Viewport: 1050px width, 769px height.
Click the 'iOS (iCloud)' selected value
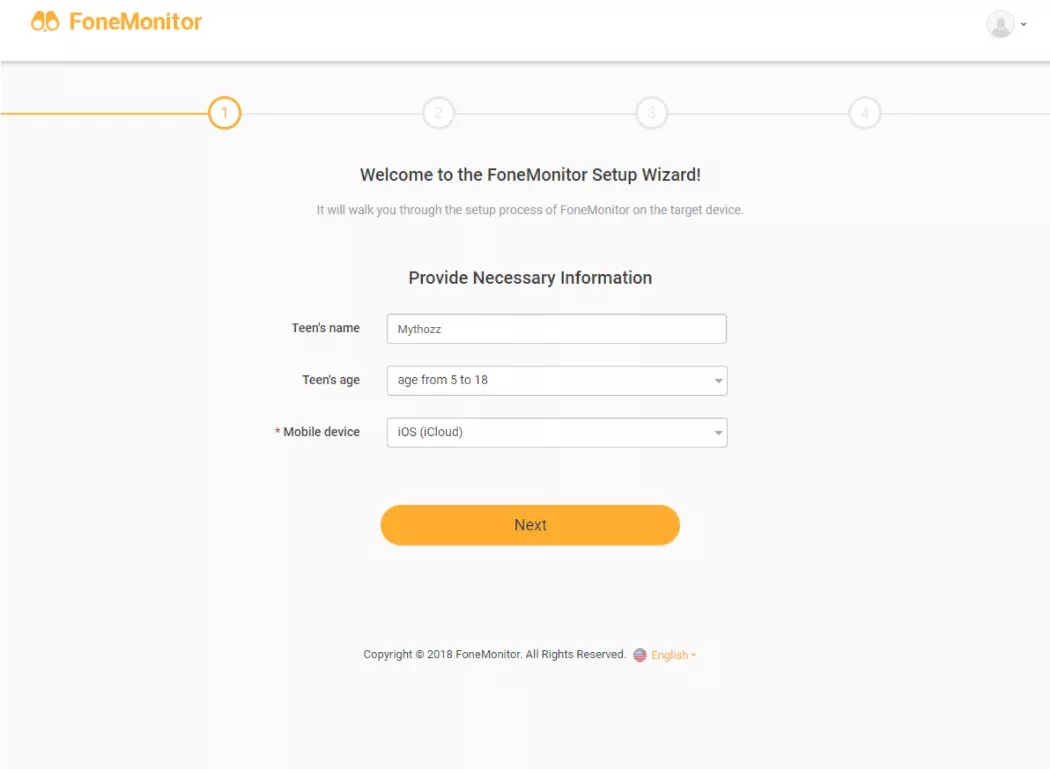tap(432, 432)
